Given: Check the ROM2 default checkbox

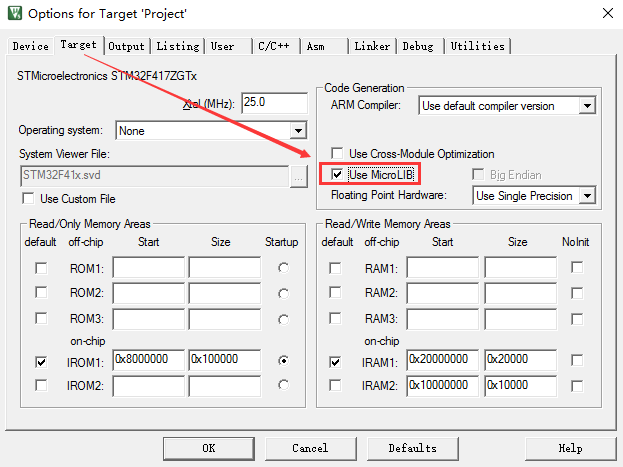Looking at the screenshot, I should pos(41,293).
